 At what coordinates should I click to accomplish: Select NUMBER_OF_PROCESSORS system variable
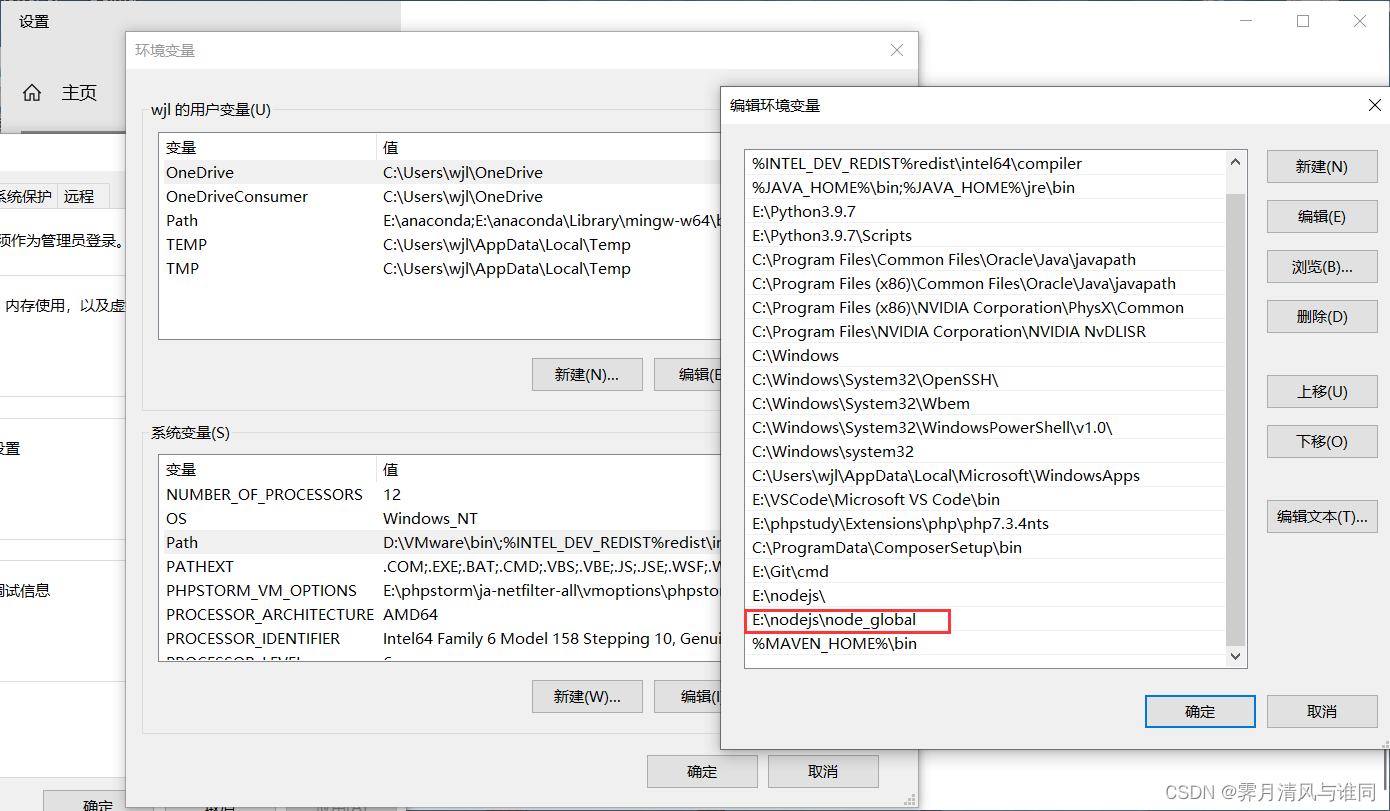(440, 495)
